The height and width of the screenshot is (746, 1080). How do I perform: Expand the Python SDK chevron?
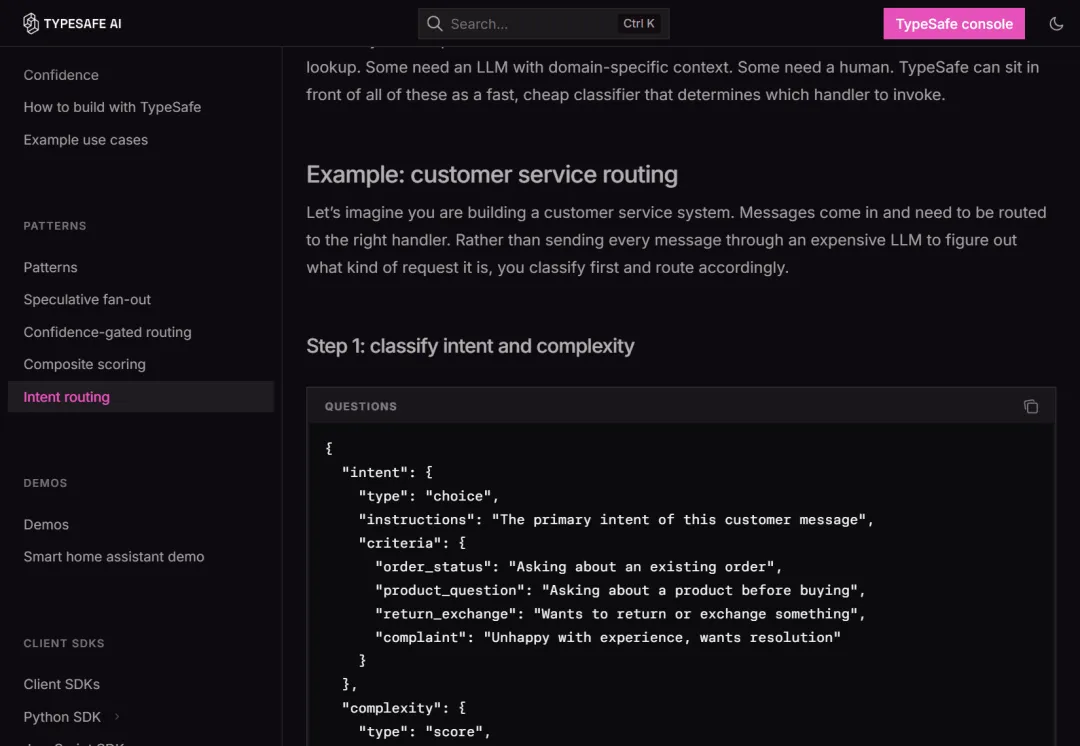point(117,716)
